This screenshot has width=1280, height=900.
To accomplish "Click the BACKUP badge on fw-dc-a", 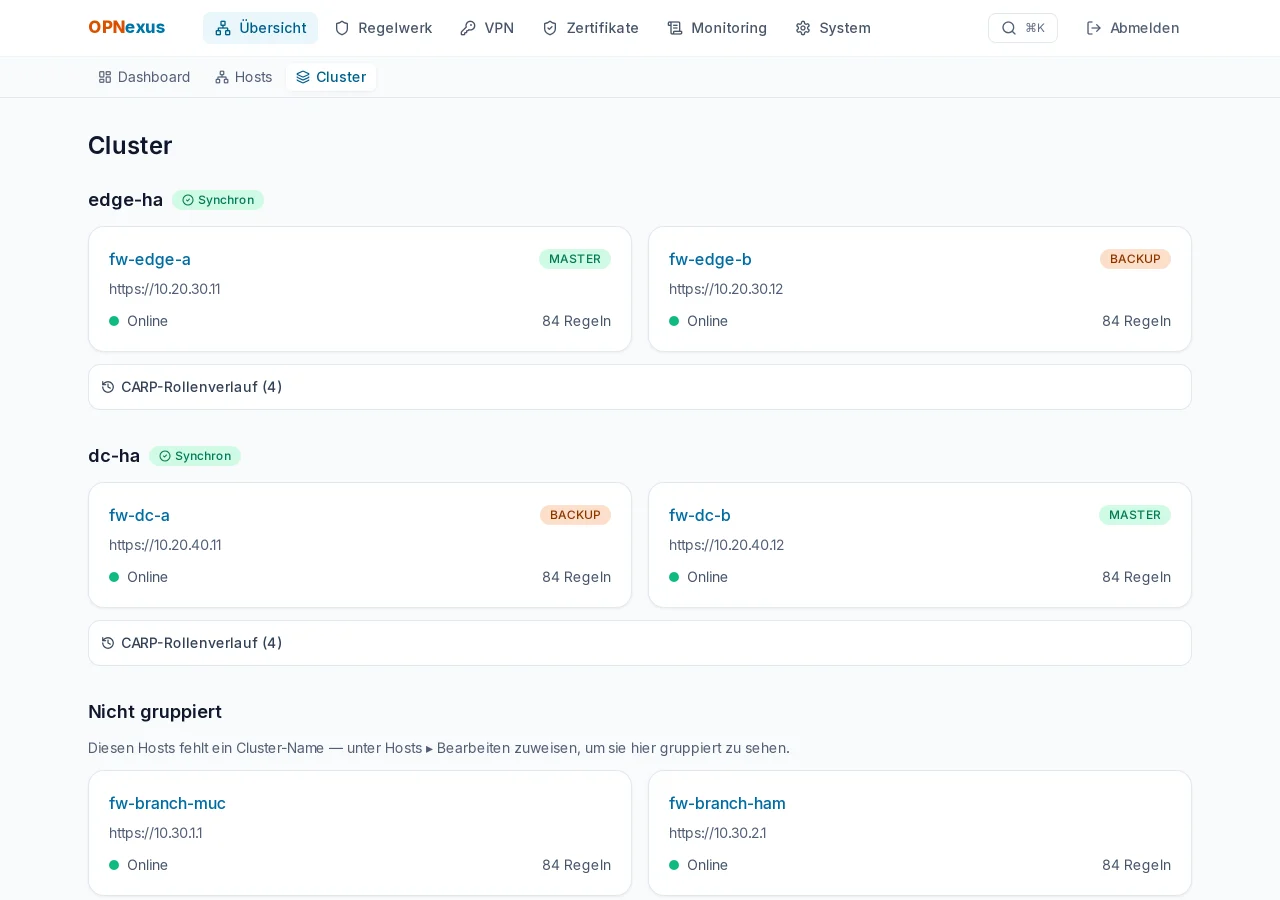I will tap(575, 515).
